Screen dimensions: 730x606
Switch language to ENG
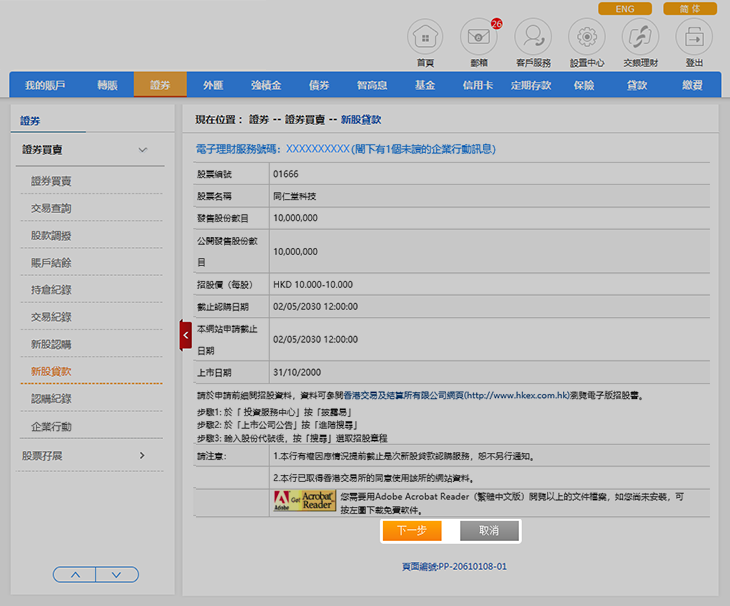pyautogui.click(x=624, y=9)
